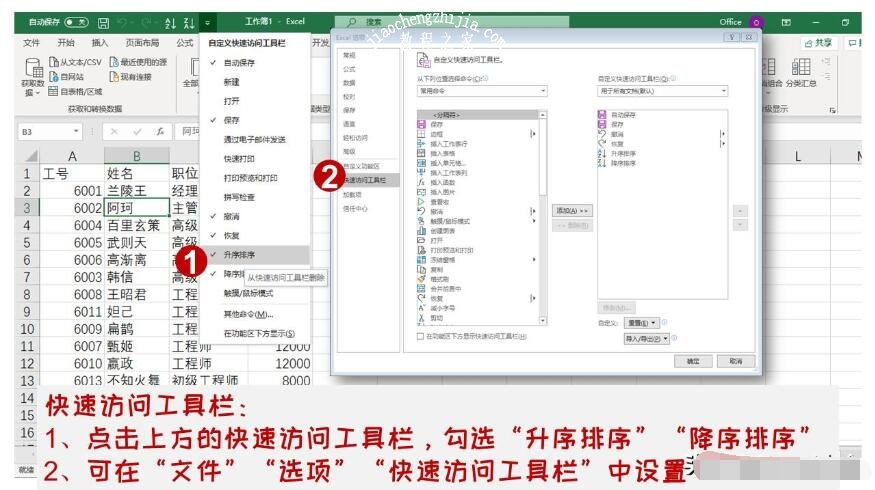Viewport: 875px width, 490px height.
Task: Expand the Name Box dropdown showing B3
Action: [x=76, y=131]
